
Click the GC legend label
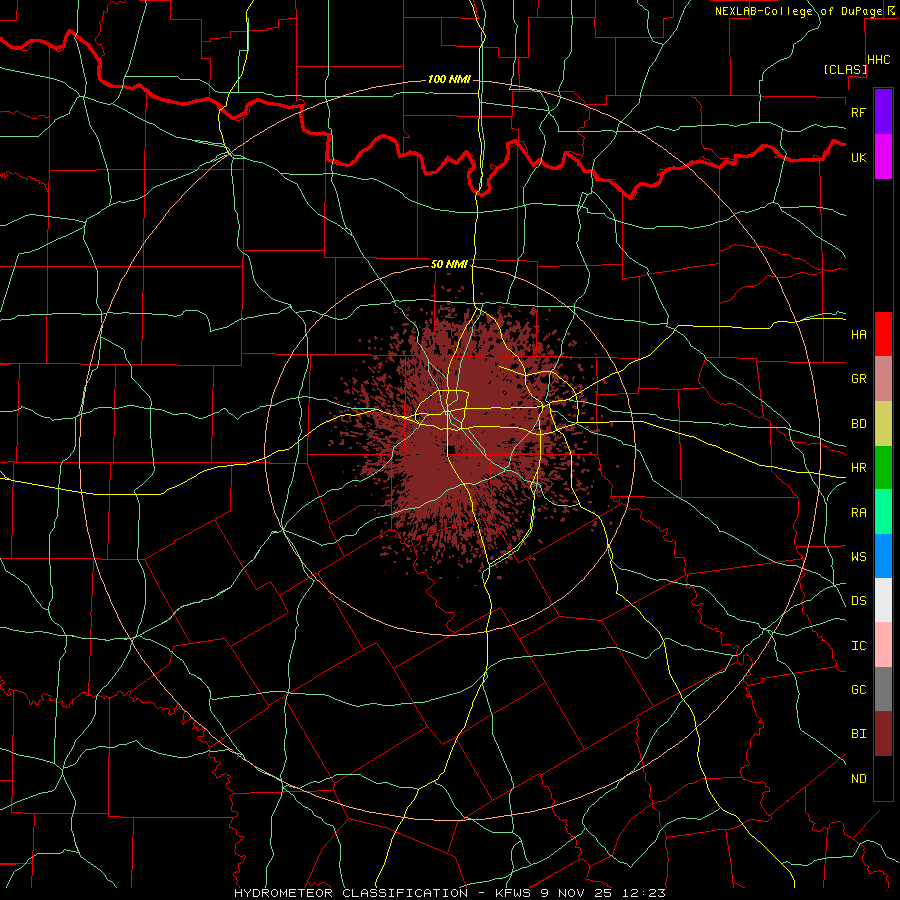point(859,689)
